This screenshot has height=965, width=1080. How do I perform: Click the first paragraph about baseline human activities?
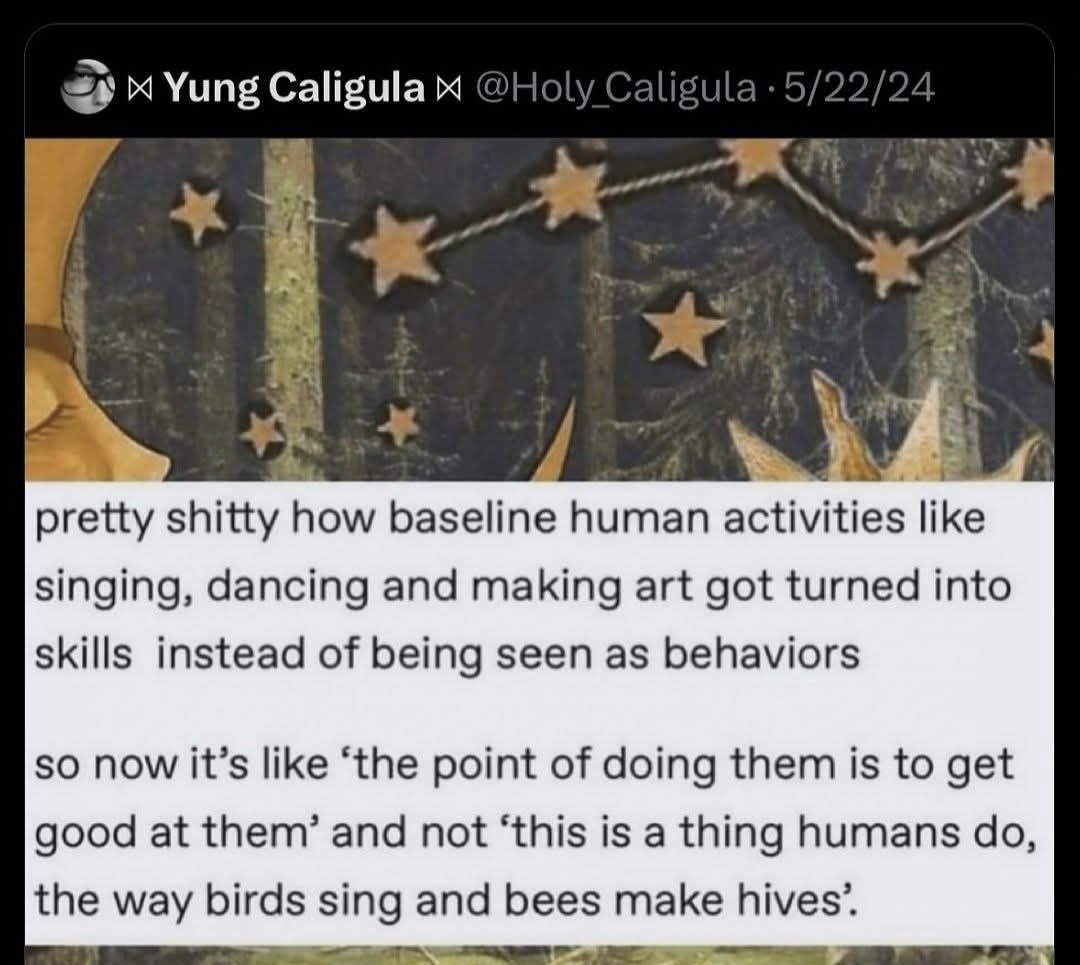520,587
